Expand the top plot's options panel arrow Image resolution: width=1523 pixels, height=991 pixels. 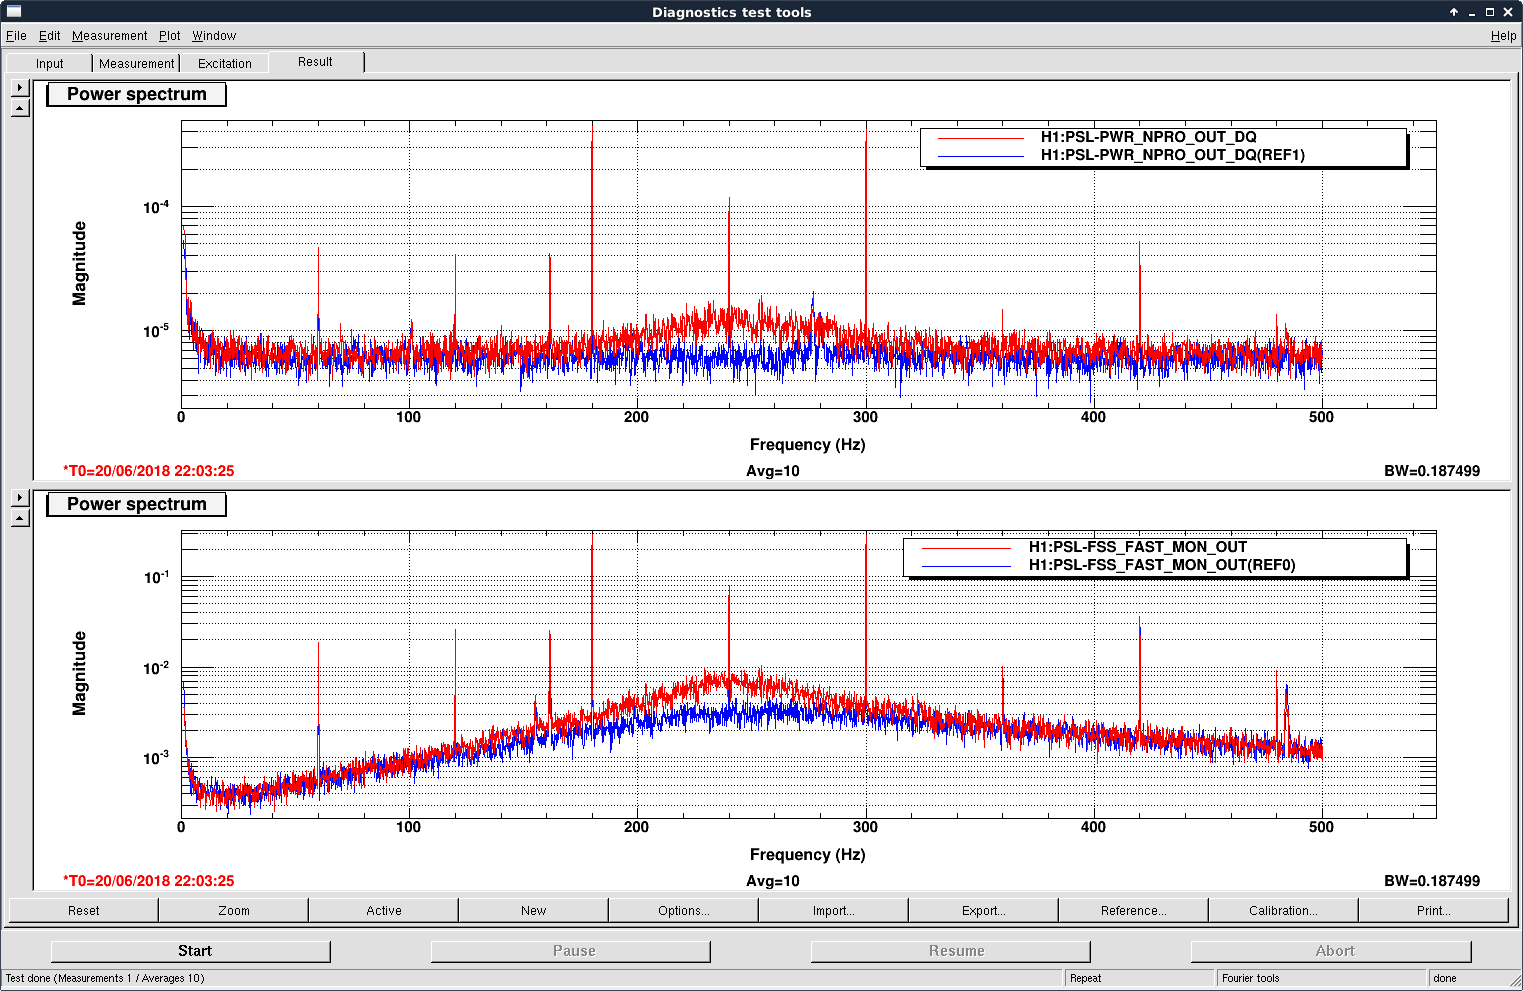[x=20, y=88]
